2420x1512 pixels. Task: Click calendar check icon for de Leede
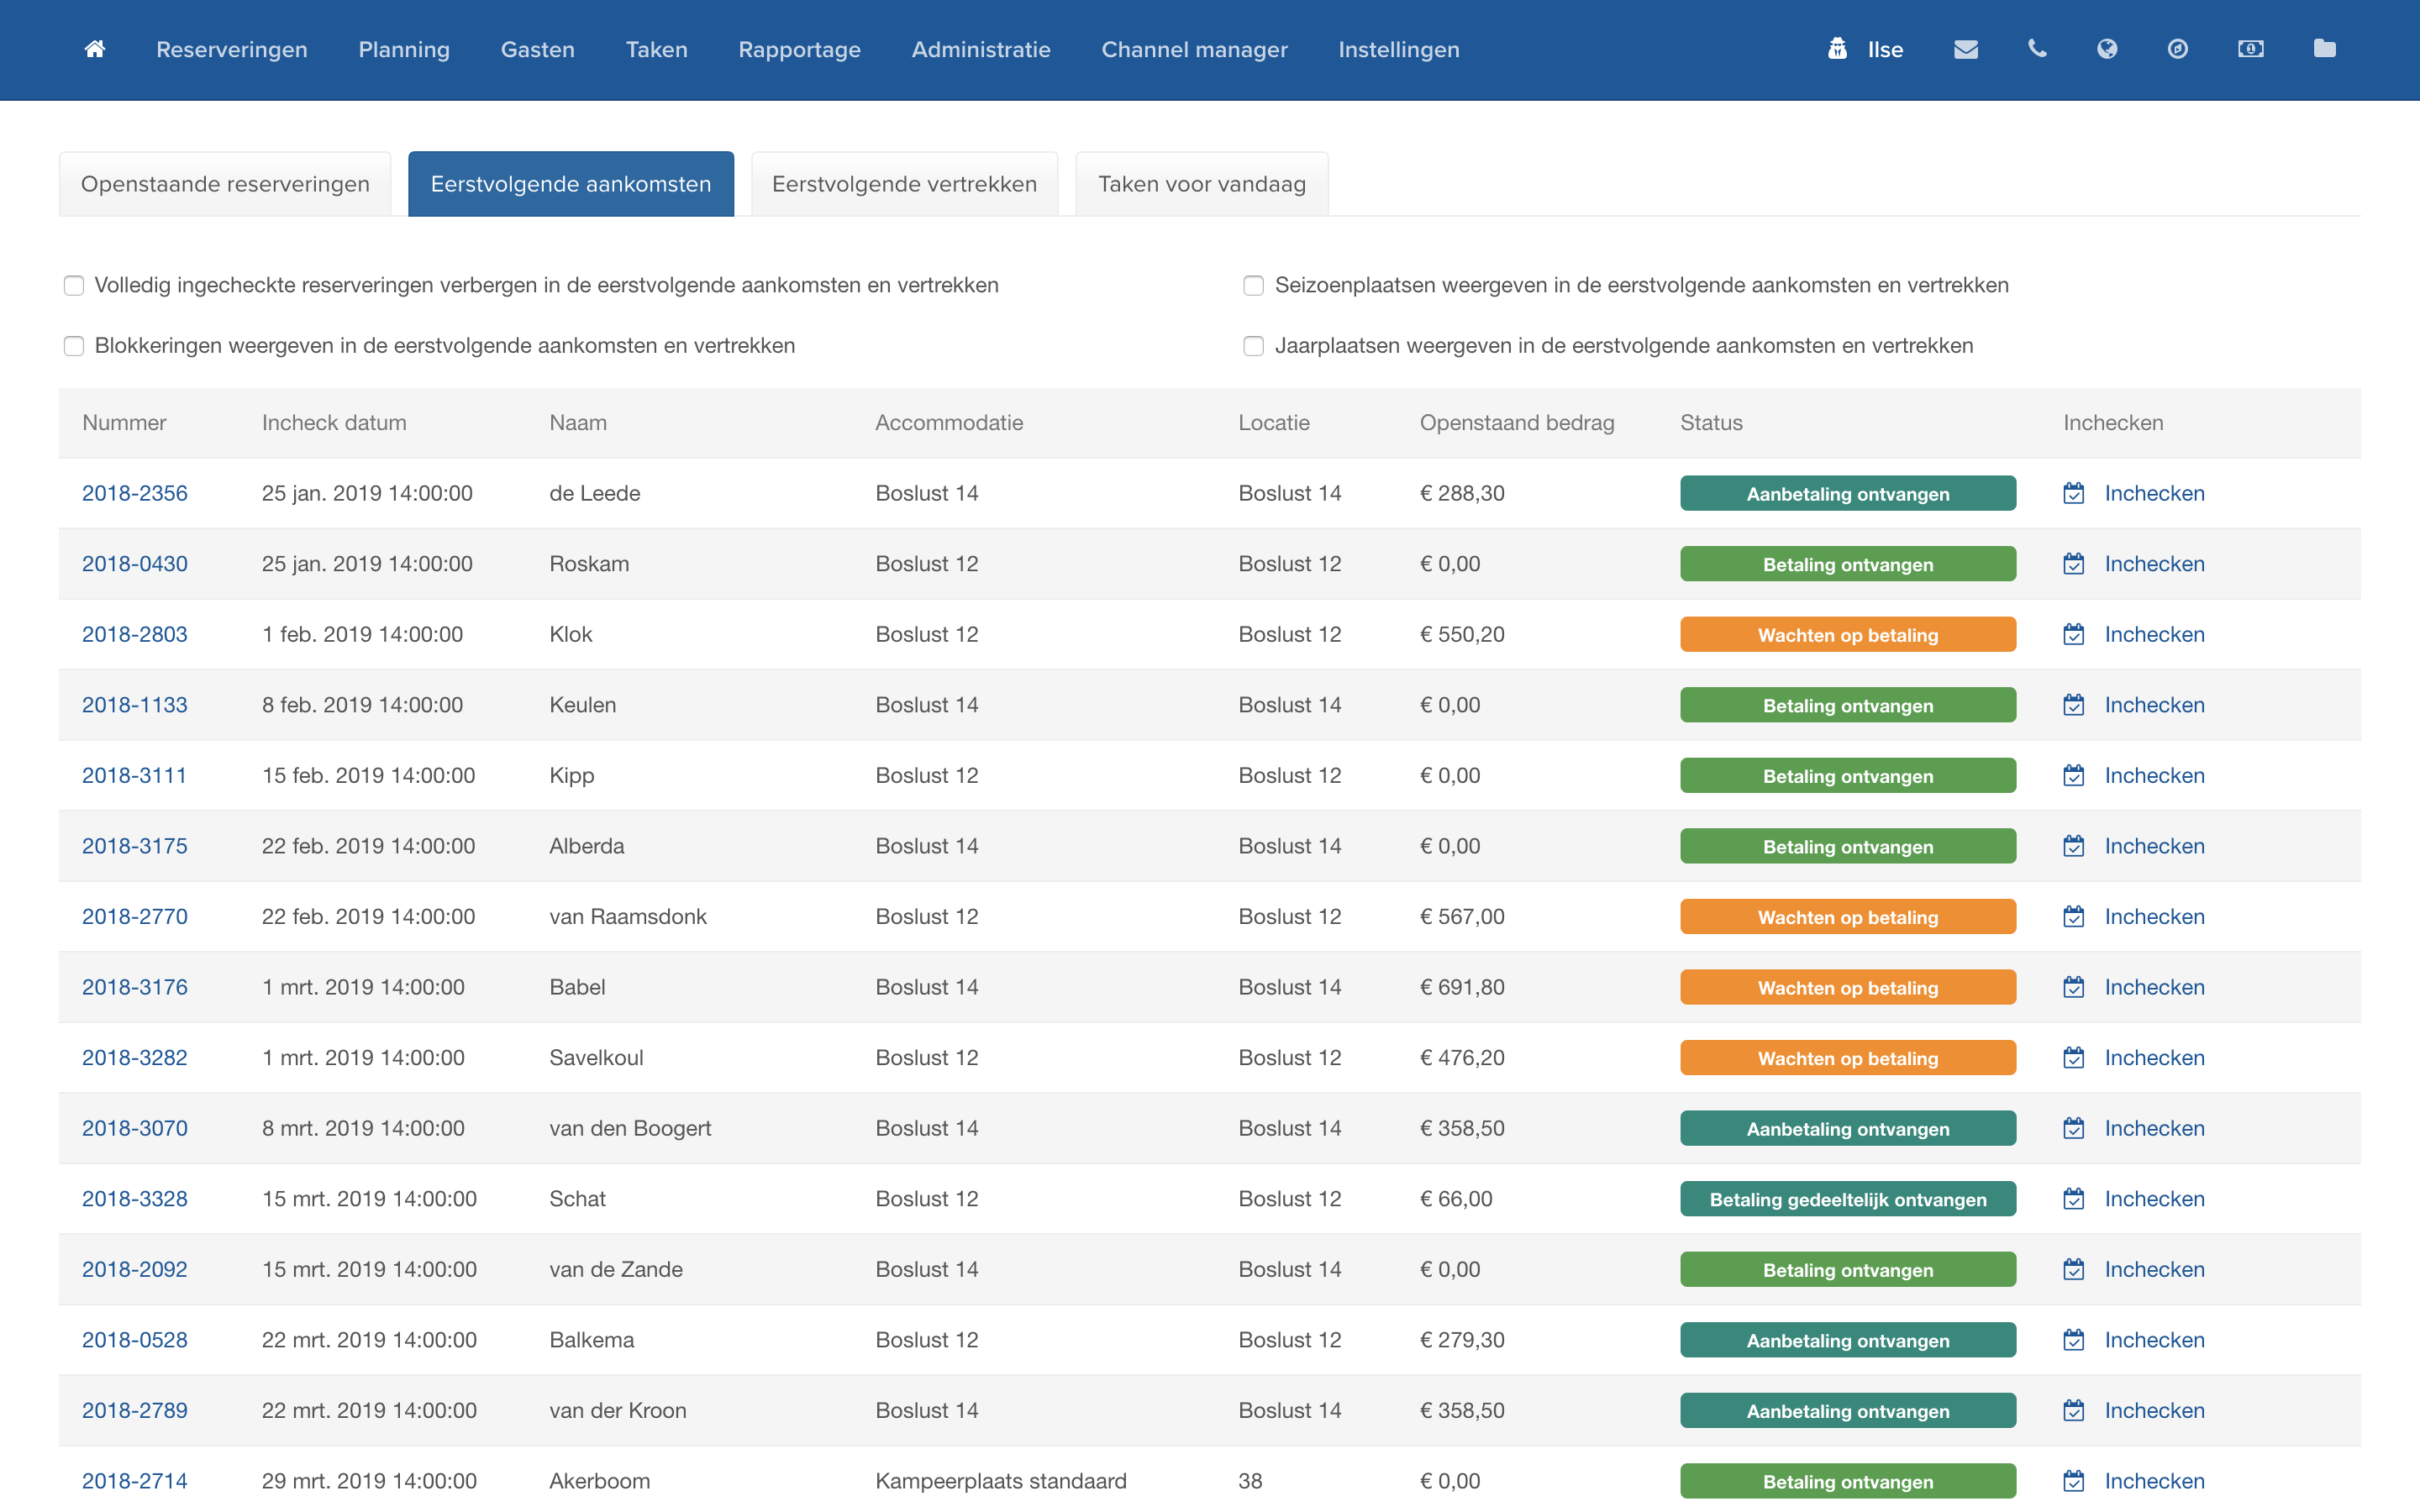point(2074,493)
